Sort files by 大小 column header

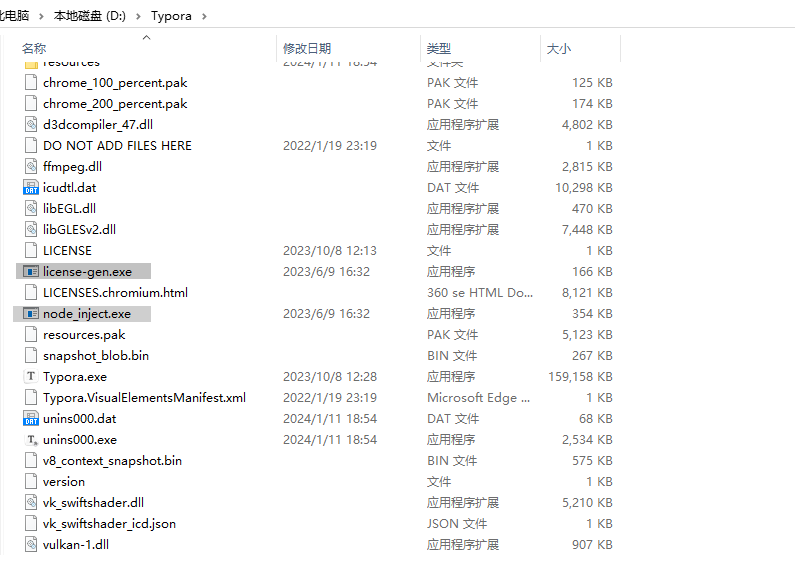pyautogui.click(x=559, y=49)
